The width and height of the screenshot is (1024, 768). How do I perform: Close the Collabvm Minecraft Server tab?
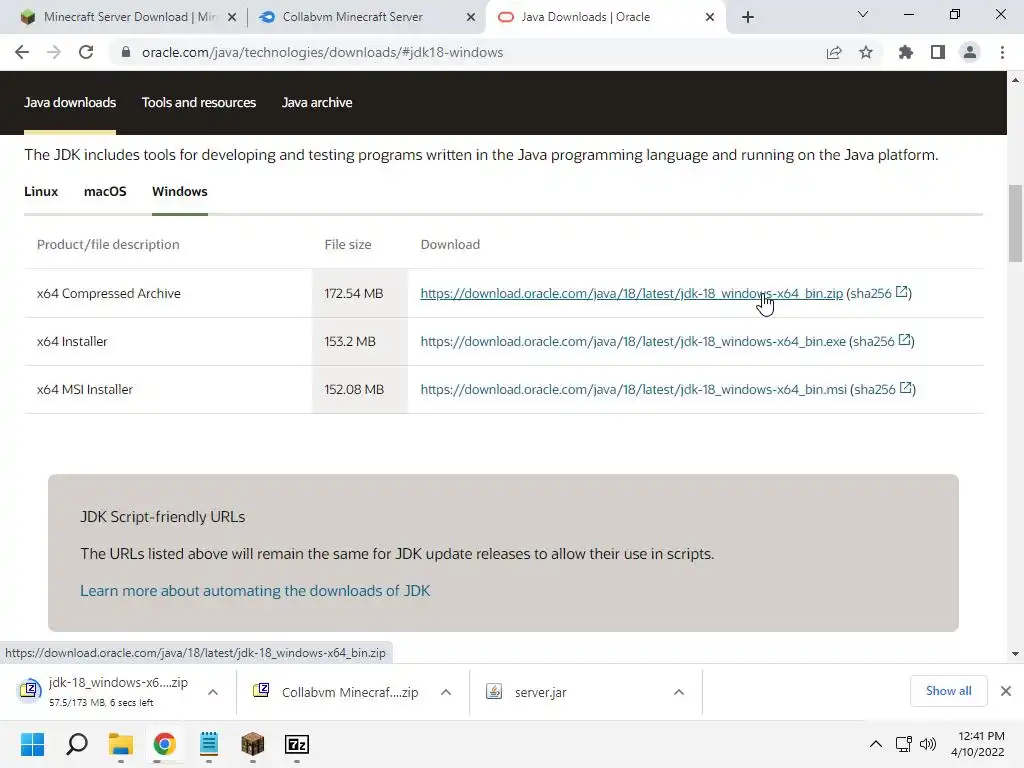pyautogui.click(x=471, y=17)
